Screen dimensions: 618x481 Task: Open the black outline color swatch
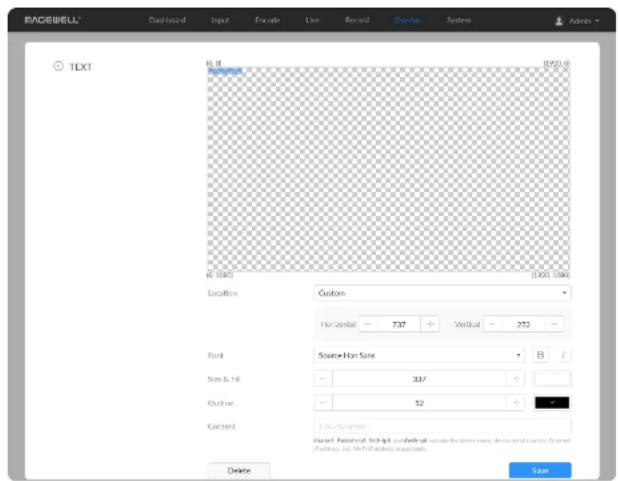pyautogui.click(x=552, y=403)
